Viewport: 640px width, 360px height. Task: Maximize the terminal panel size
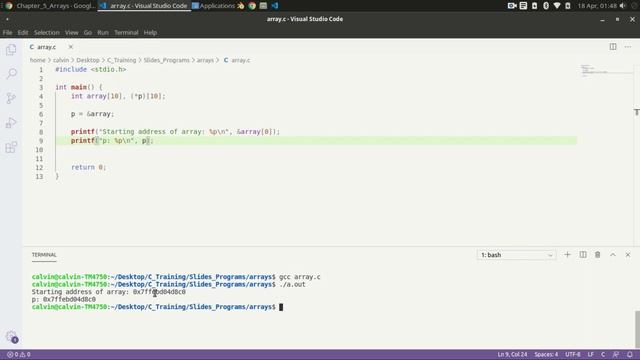613,255
